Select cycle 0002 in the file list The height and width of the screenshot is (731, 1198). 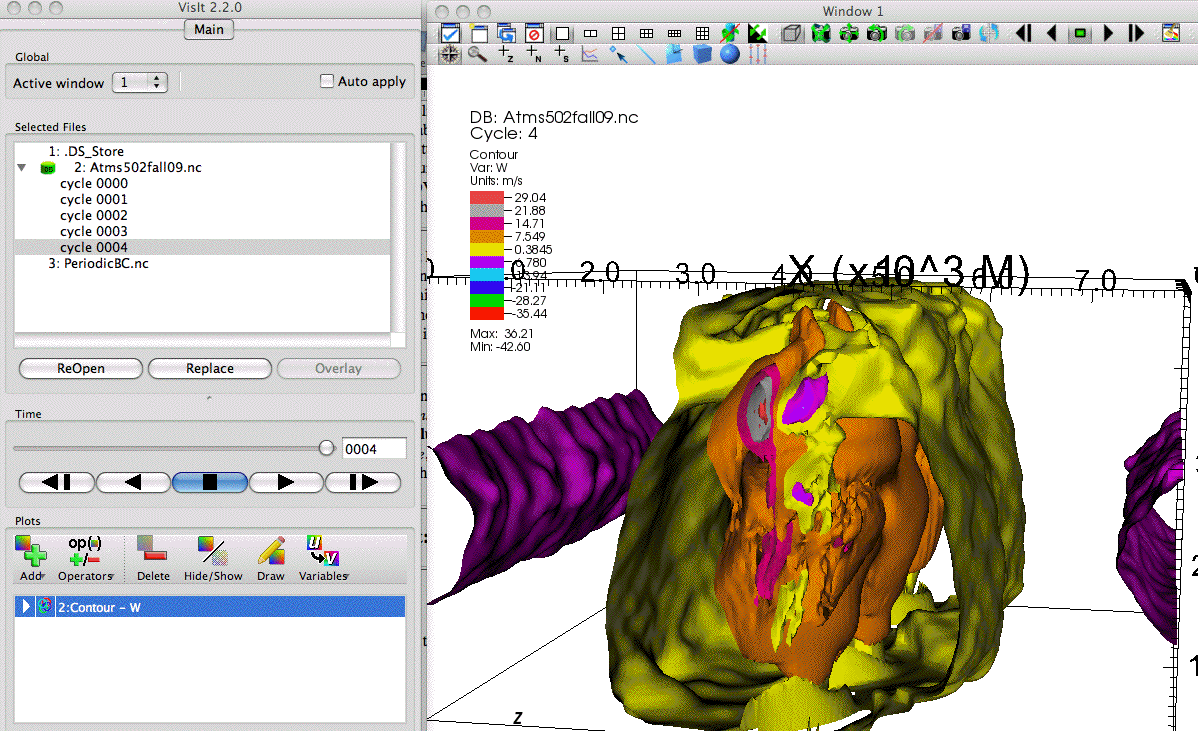(x=94, y=215)
